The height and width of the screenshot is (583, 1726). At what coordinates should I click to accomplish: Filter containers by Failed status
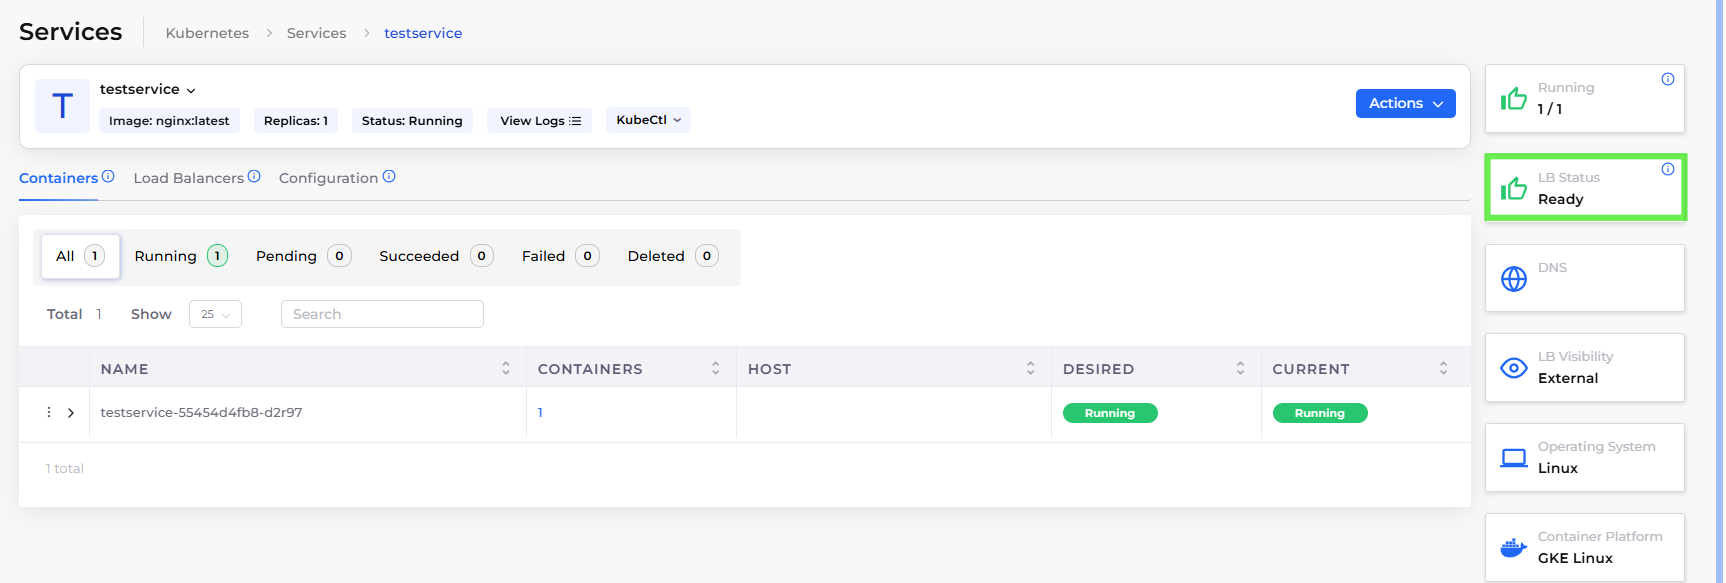point(560,256)
